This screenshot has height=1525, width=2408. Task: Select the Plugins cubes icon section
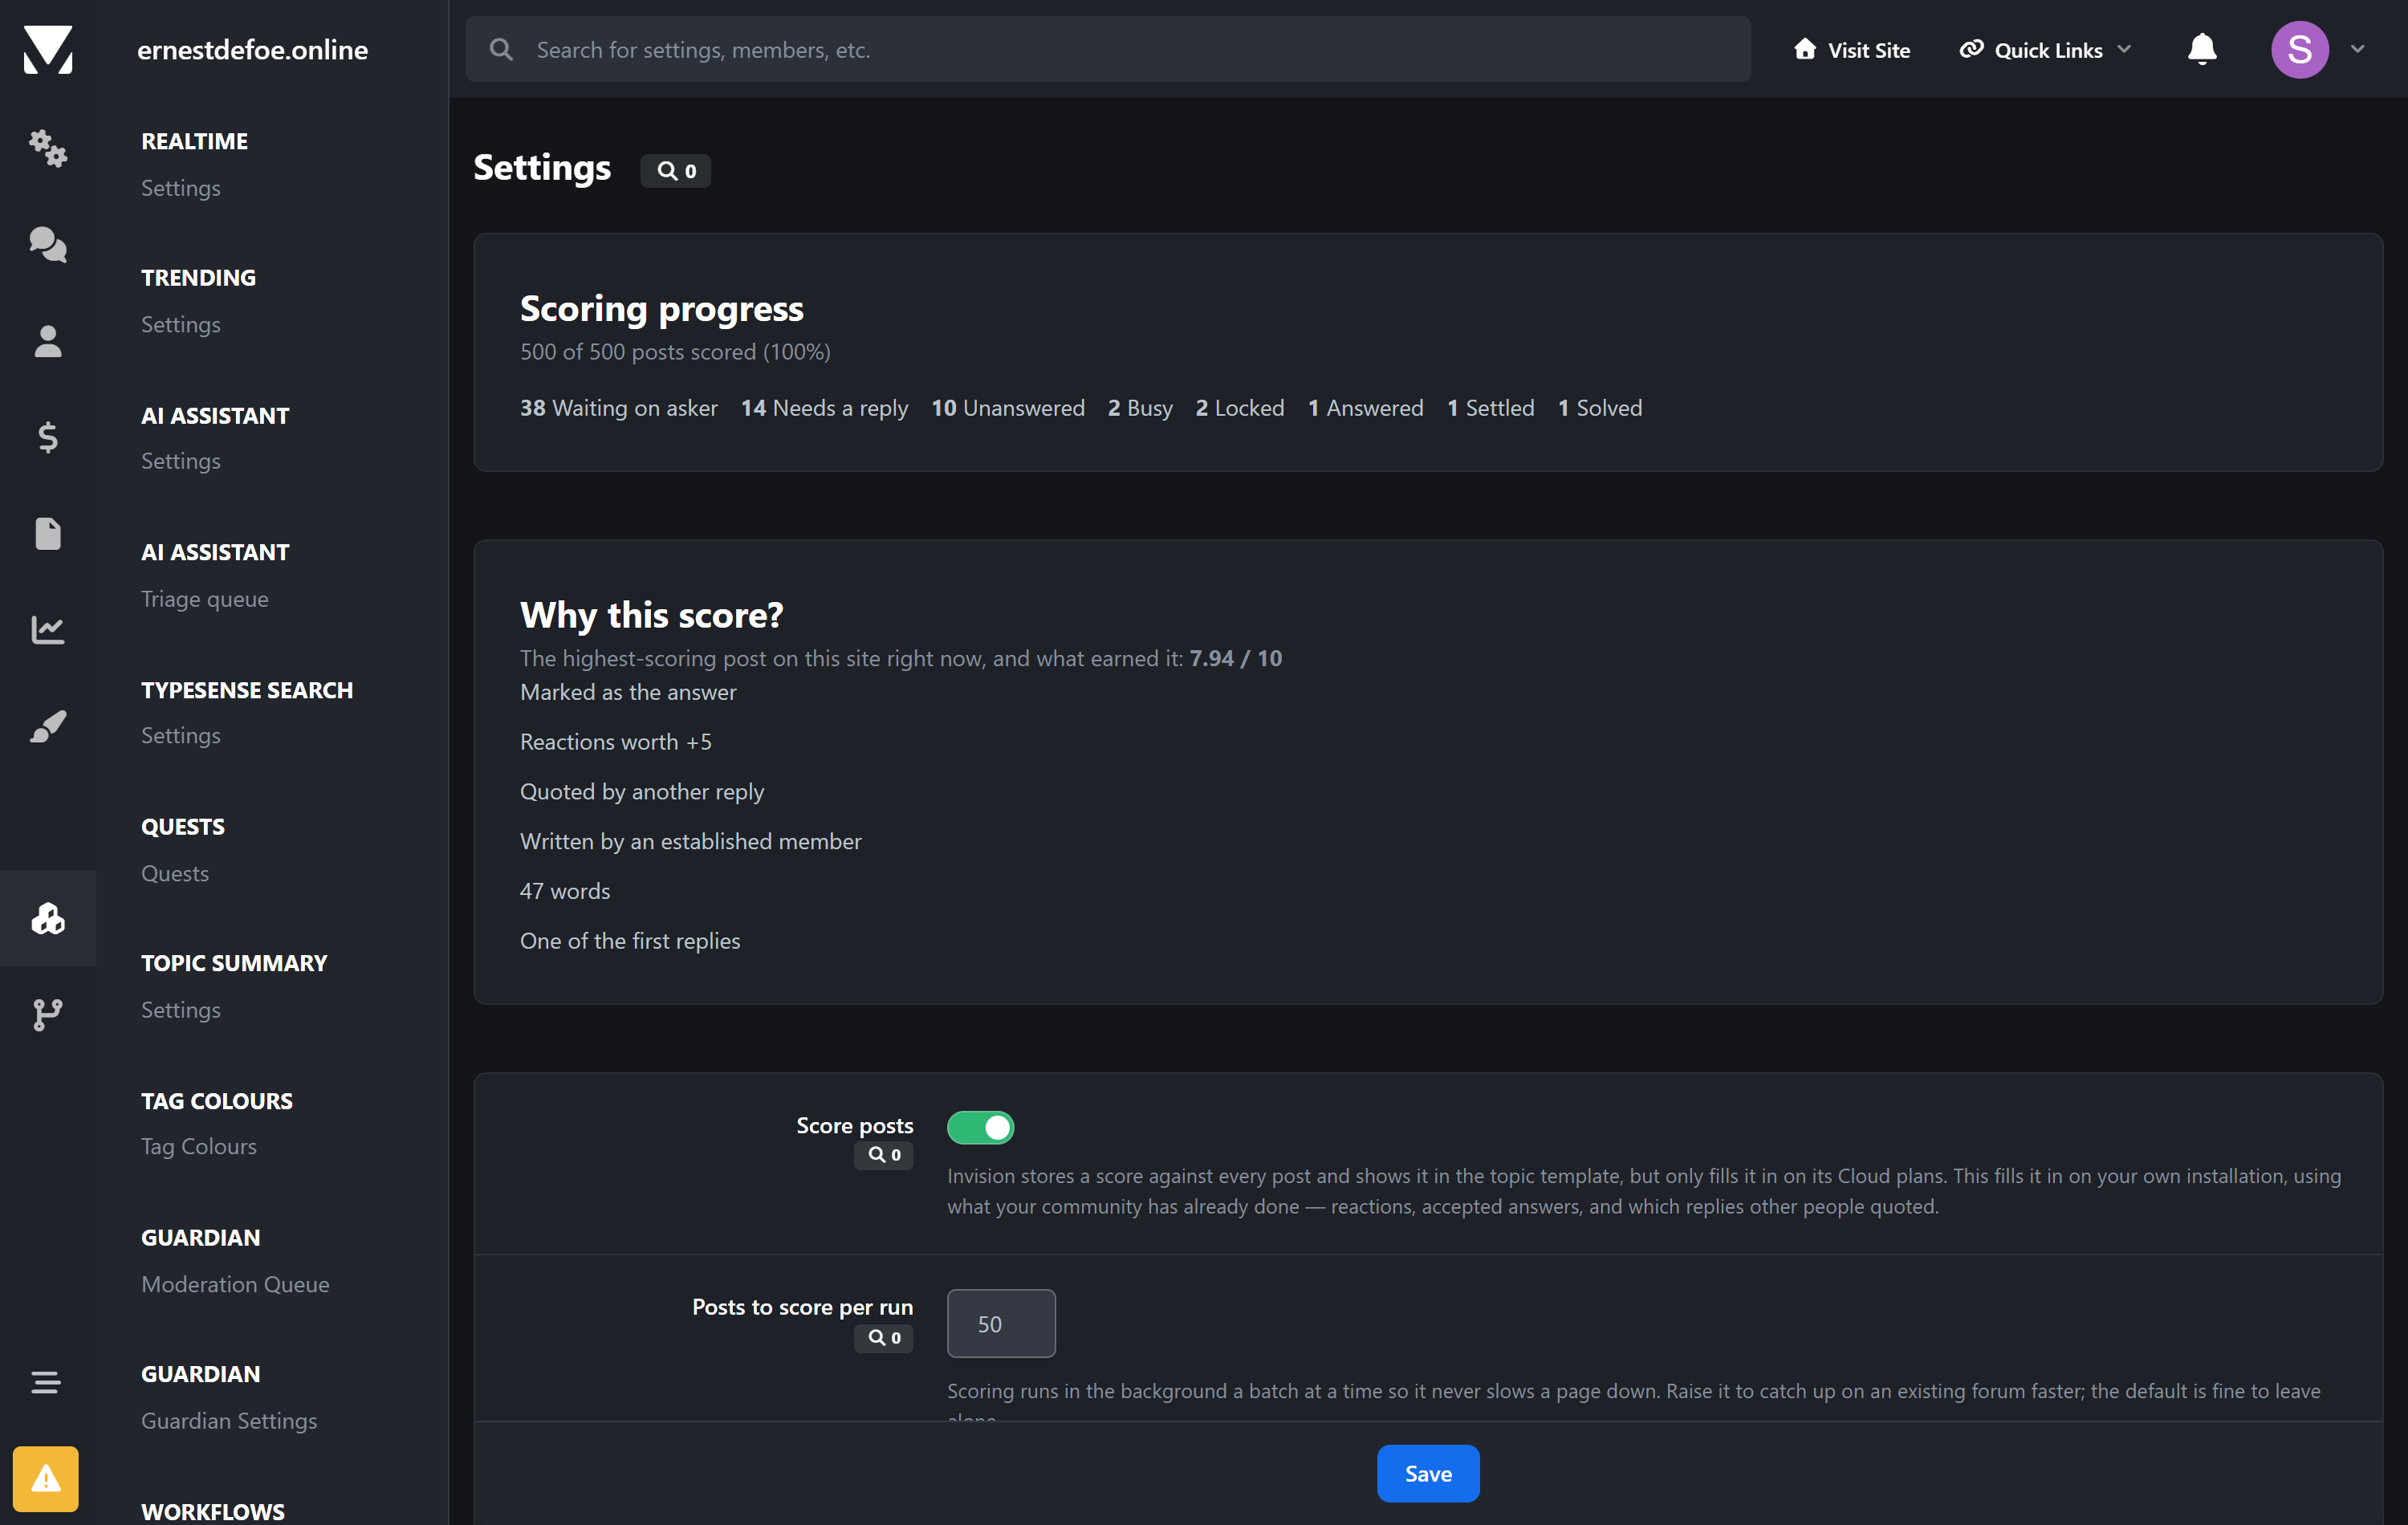[48, 918]
